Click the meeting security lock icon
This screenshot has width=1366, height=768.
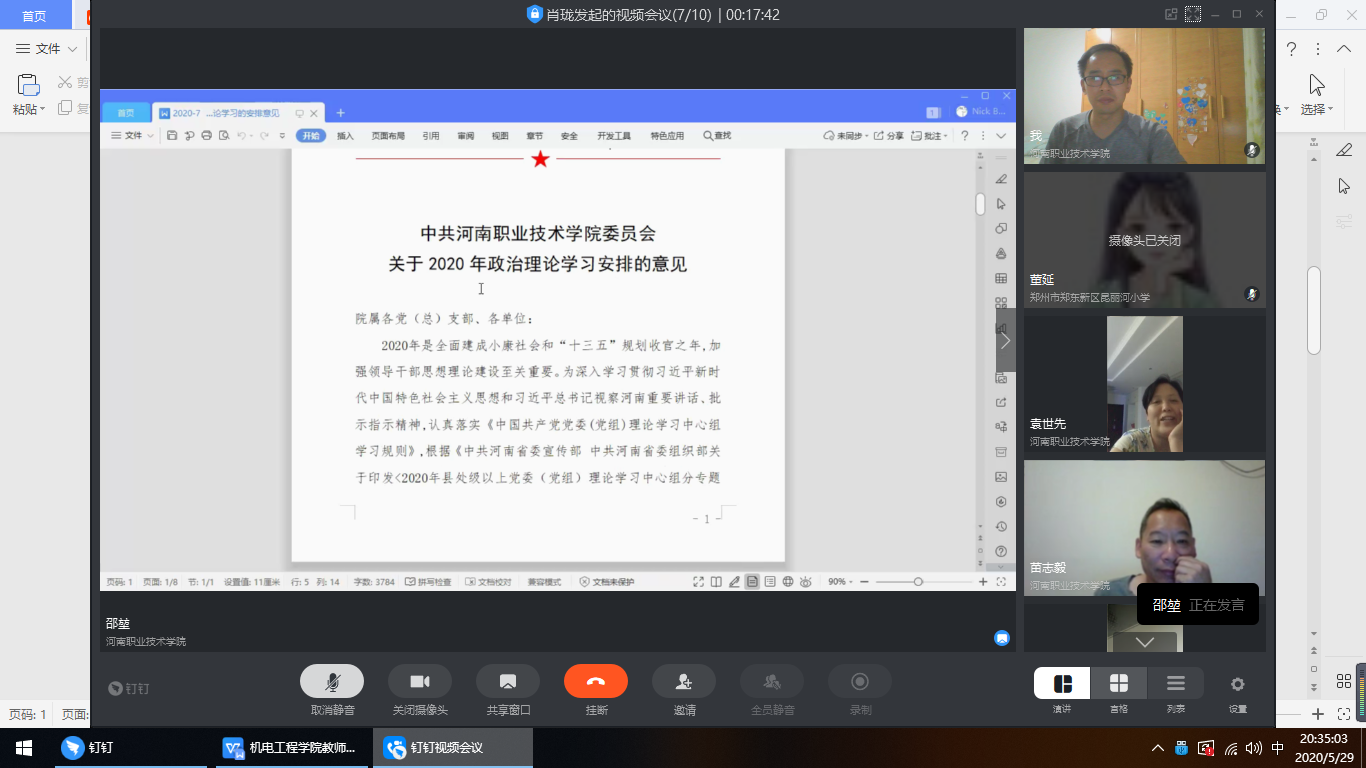534,15
